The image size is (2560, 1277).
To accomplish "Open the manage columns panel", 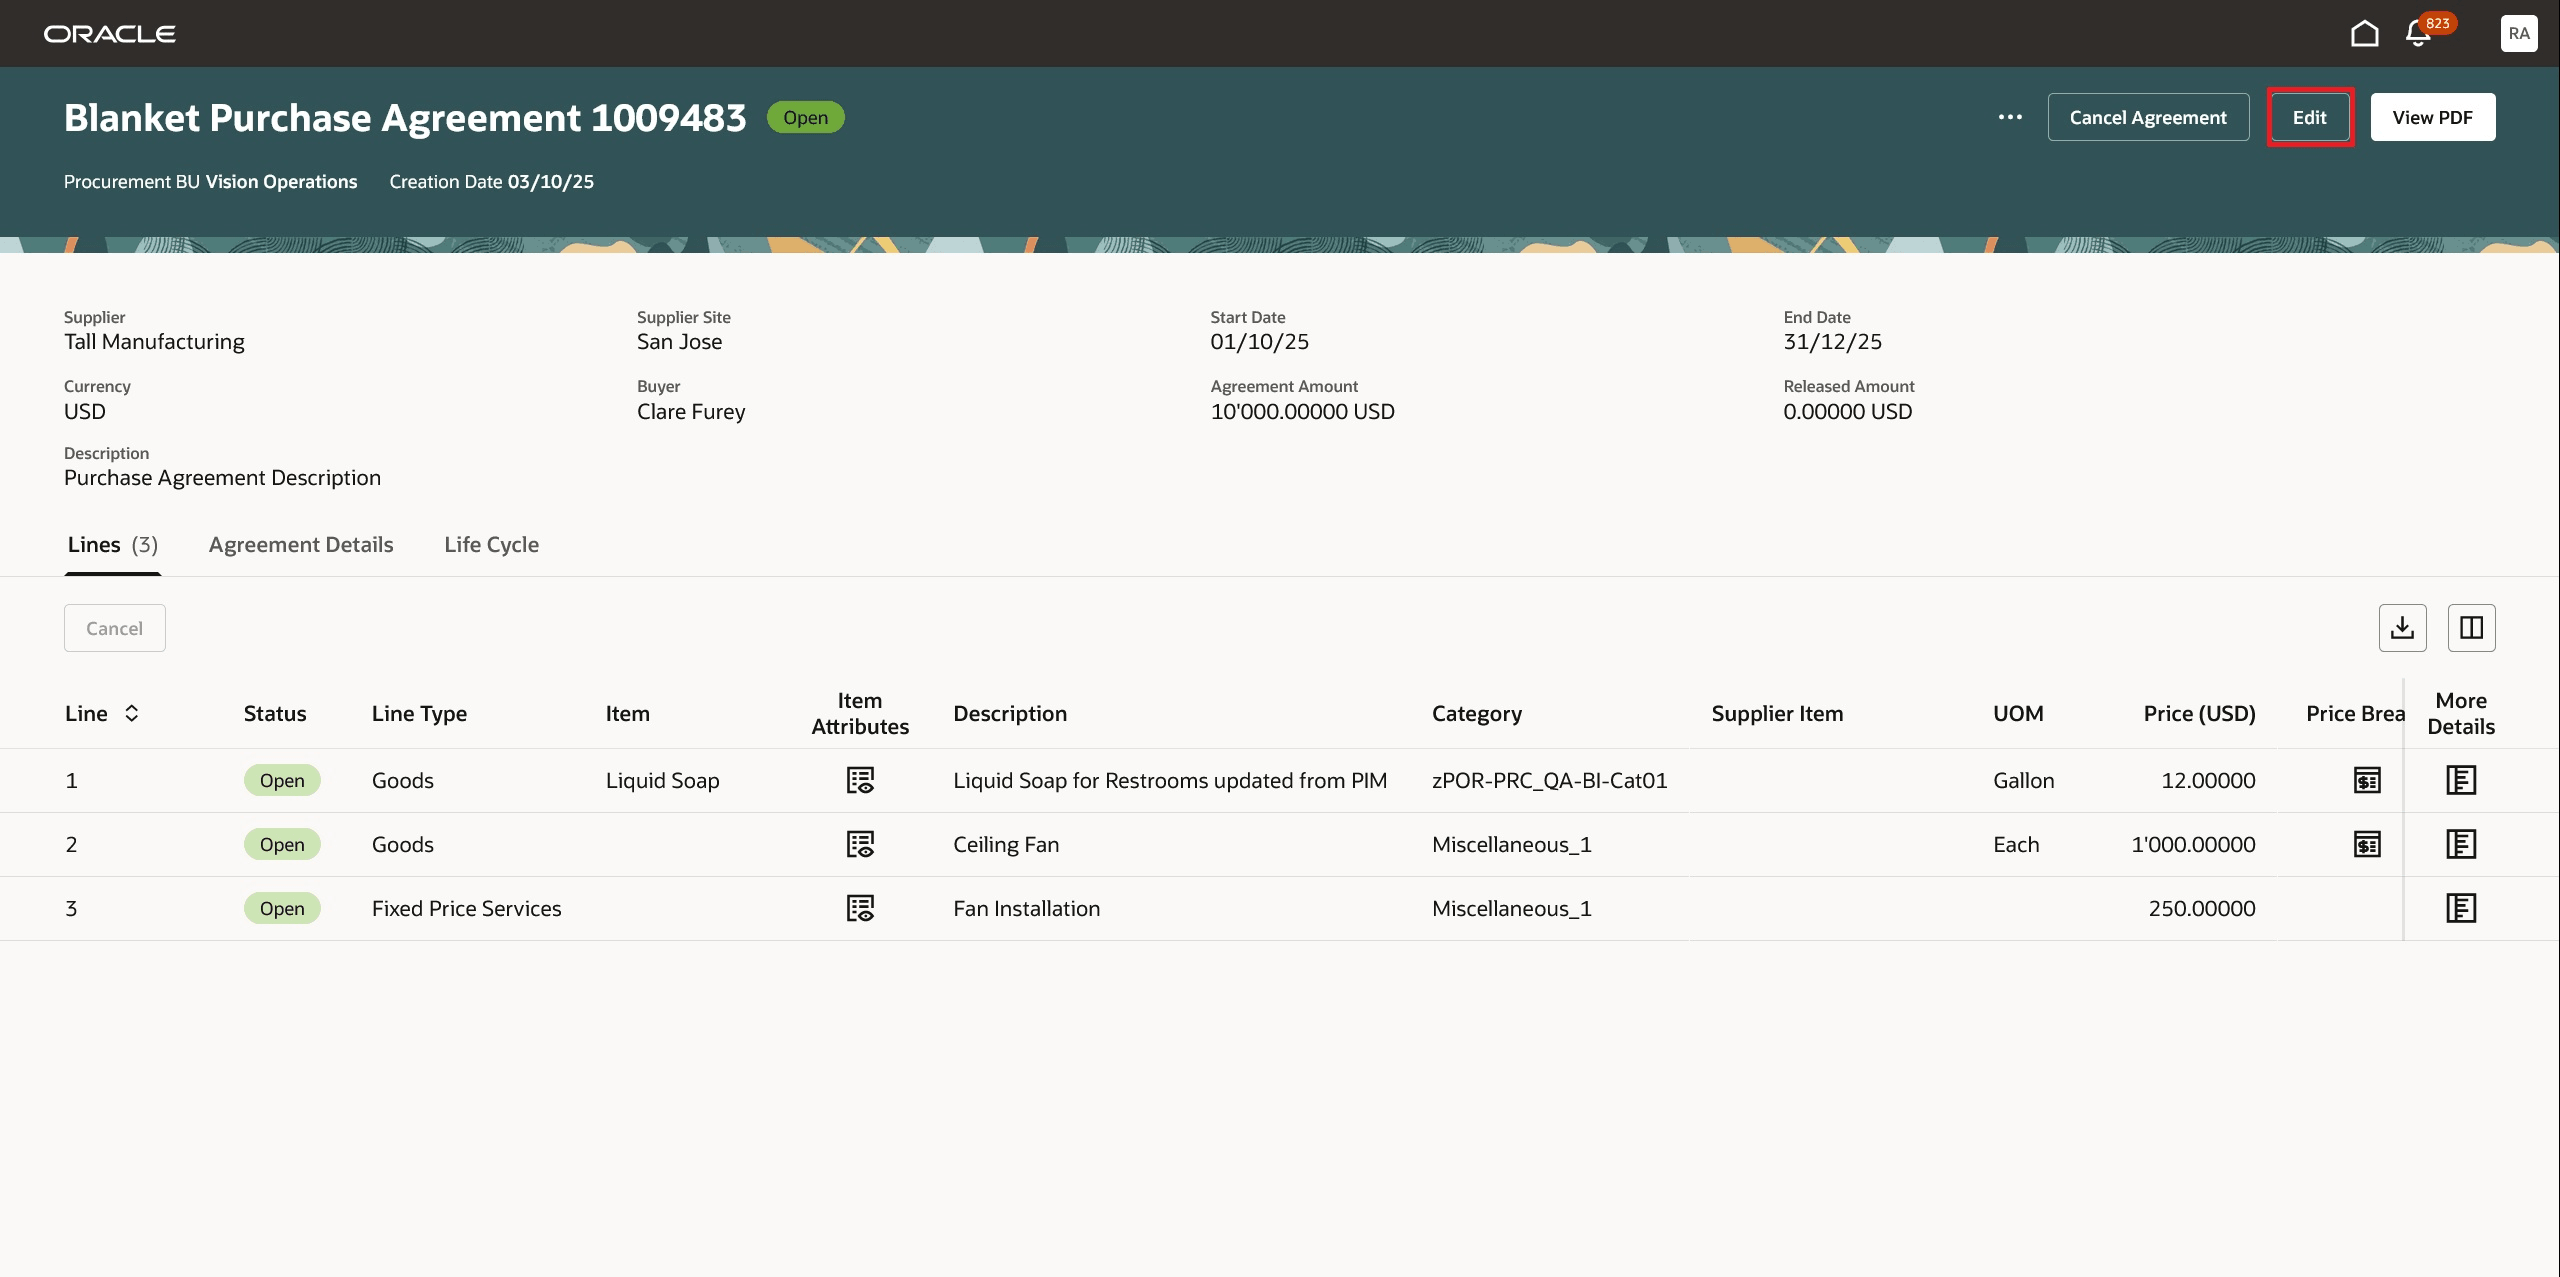I will click(x=2470, y=627).
